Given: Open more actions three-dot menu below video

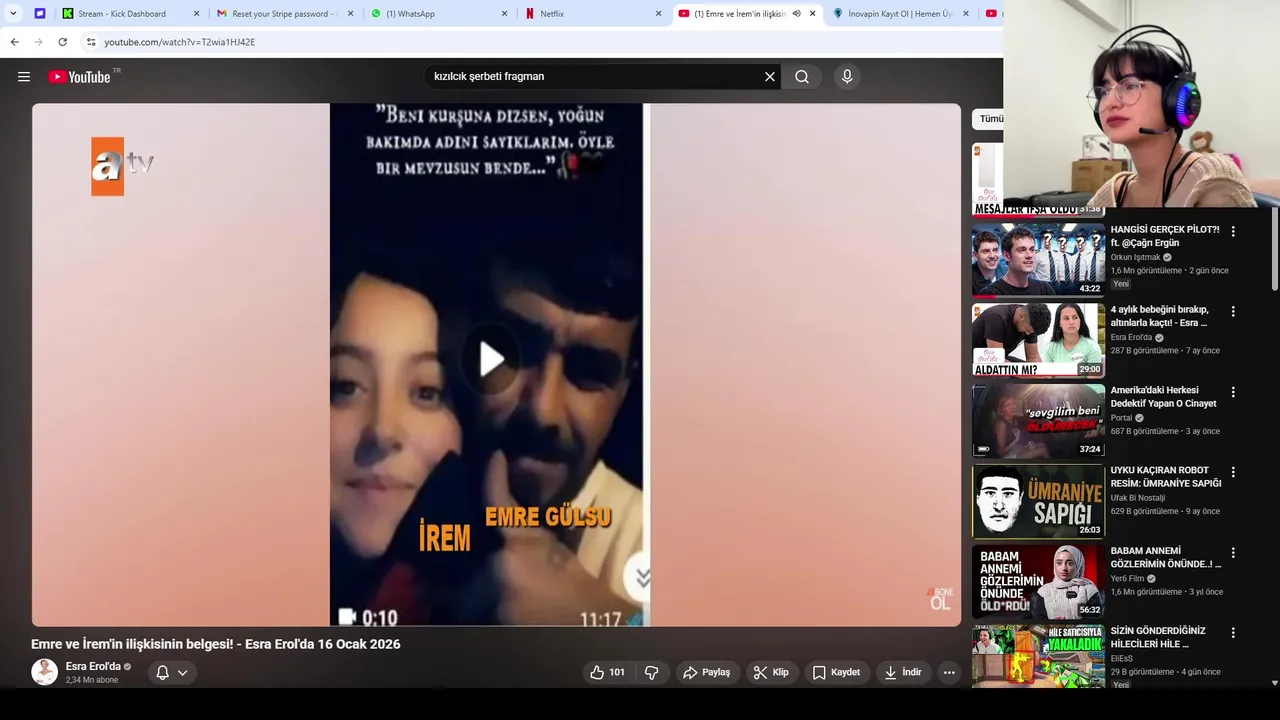Looking at the screenshot, I should [949, 672].
